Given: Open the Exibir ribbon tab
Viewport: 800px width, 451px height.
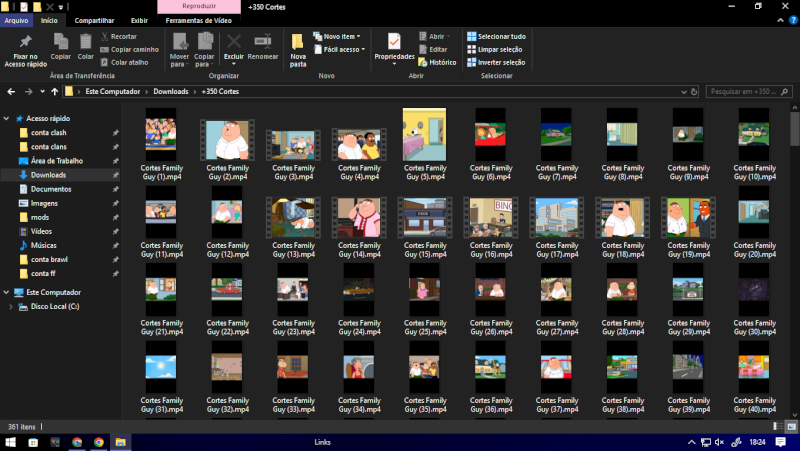Looking at the screenshot, I should click(139, 20).
